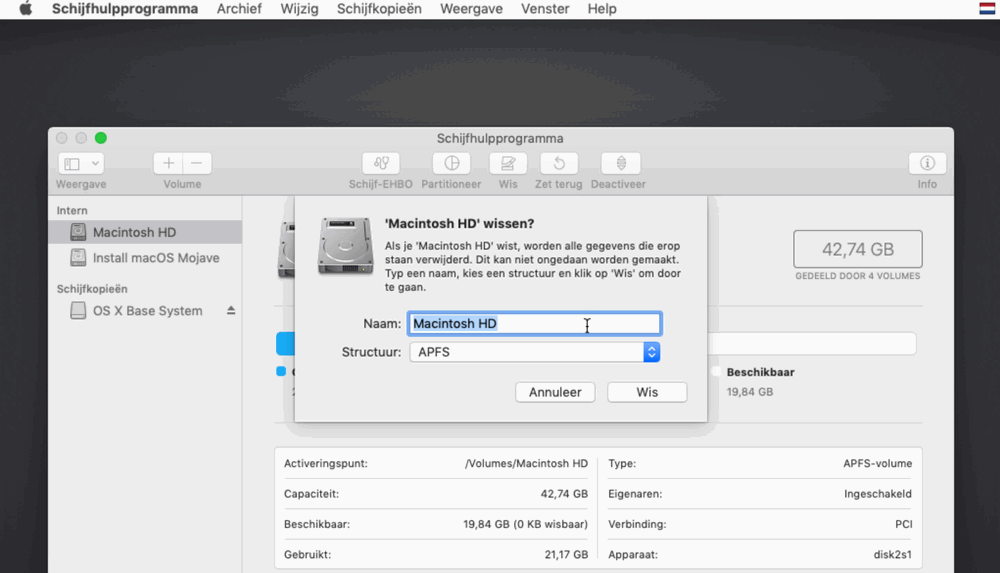
Task: Click the Partitioneer toolbar icon
Action: [451, 163]
